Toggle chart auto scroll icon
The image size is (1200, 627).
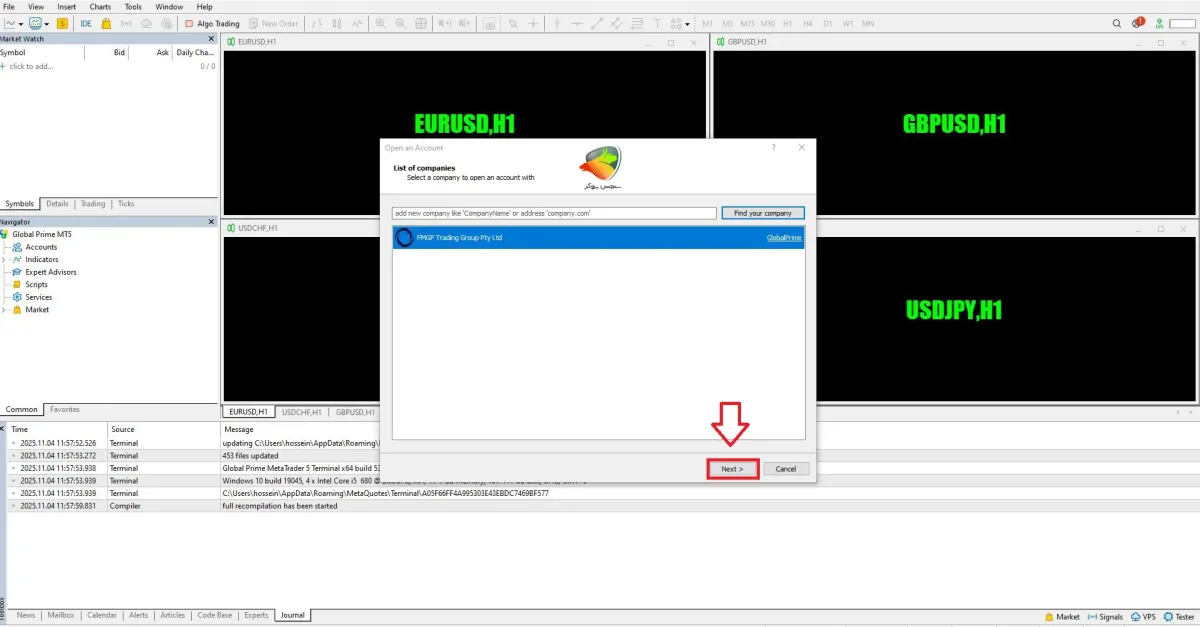444,23
